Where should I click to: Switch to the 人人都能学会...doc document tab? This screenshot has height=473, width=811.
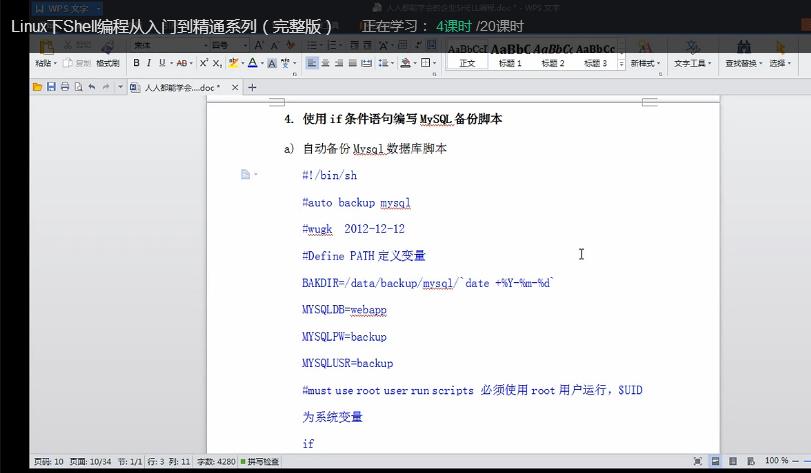coord(180,88)
